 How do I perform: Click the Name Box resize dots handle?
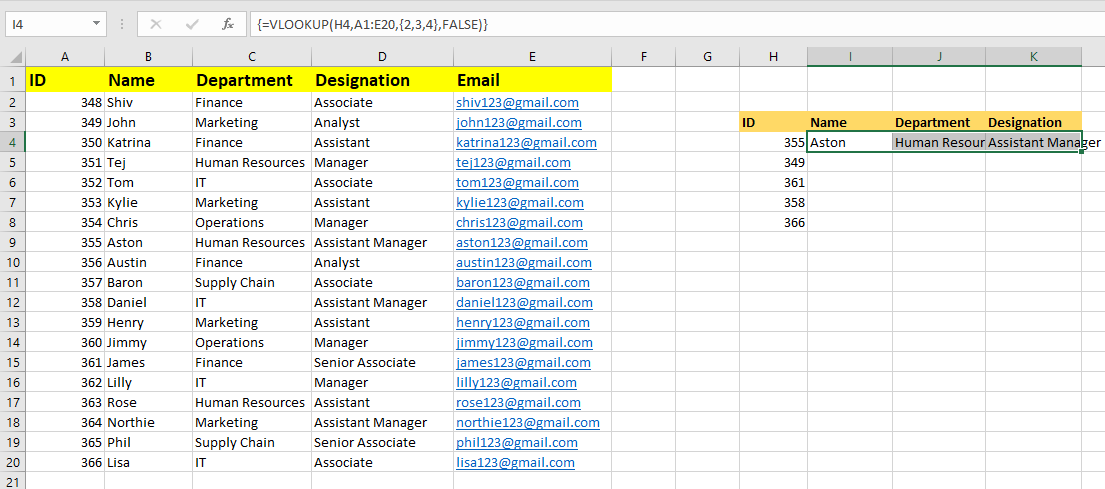click(x=121, y=23)
